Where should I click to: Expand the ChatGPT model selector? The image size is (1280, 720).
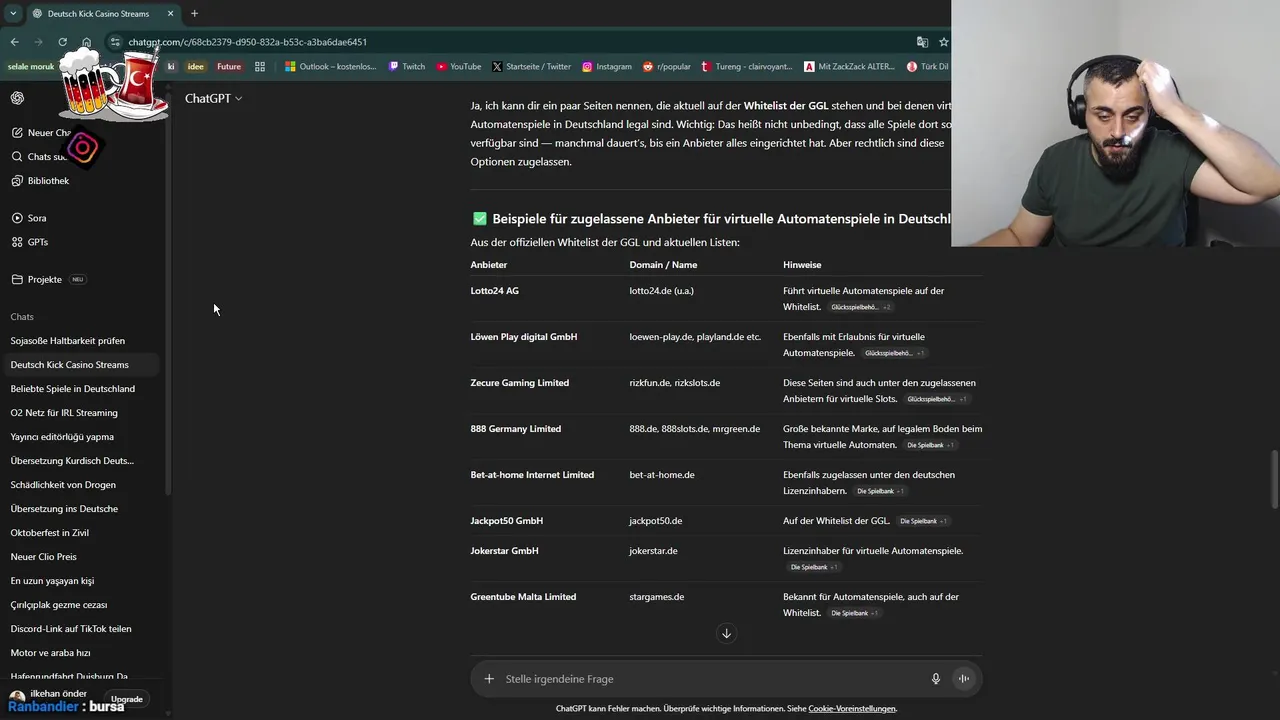click(x=213, y=98)
